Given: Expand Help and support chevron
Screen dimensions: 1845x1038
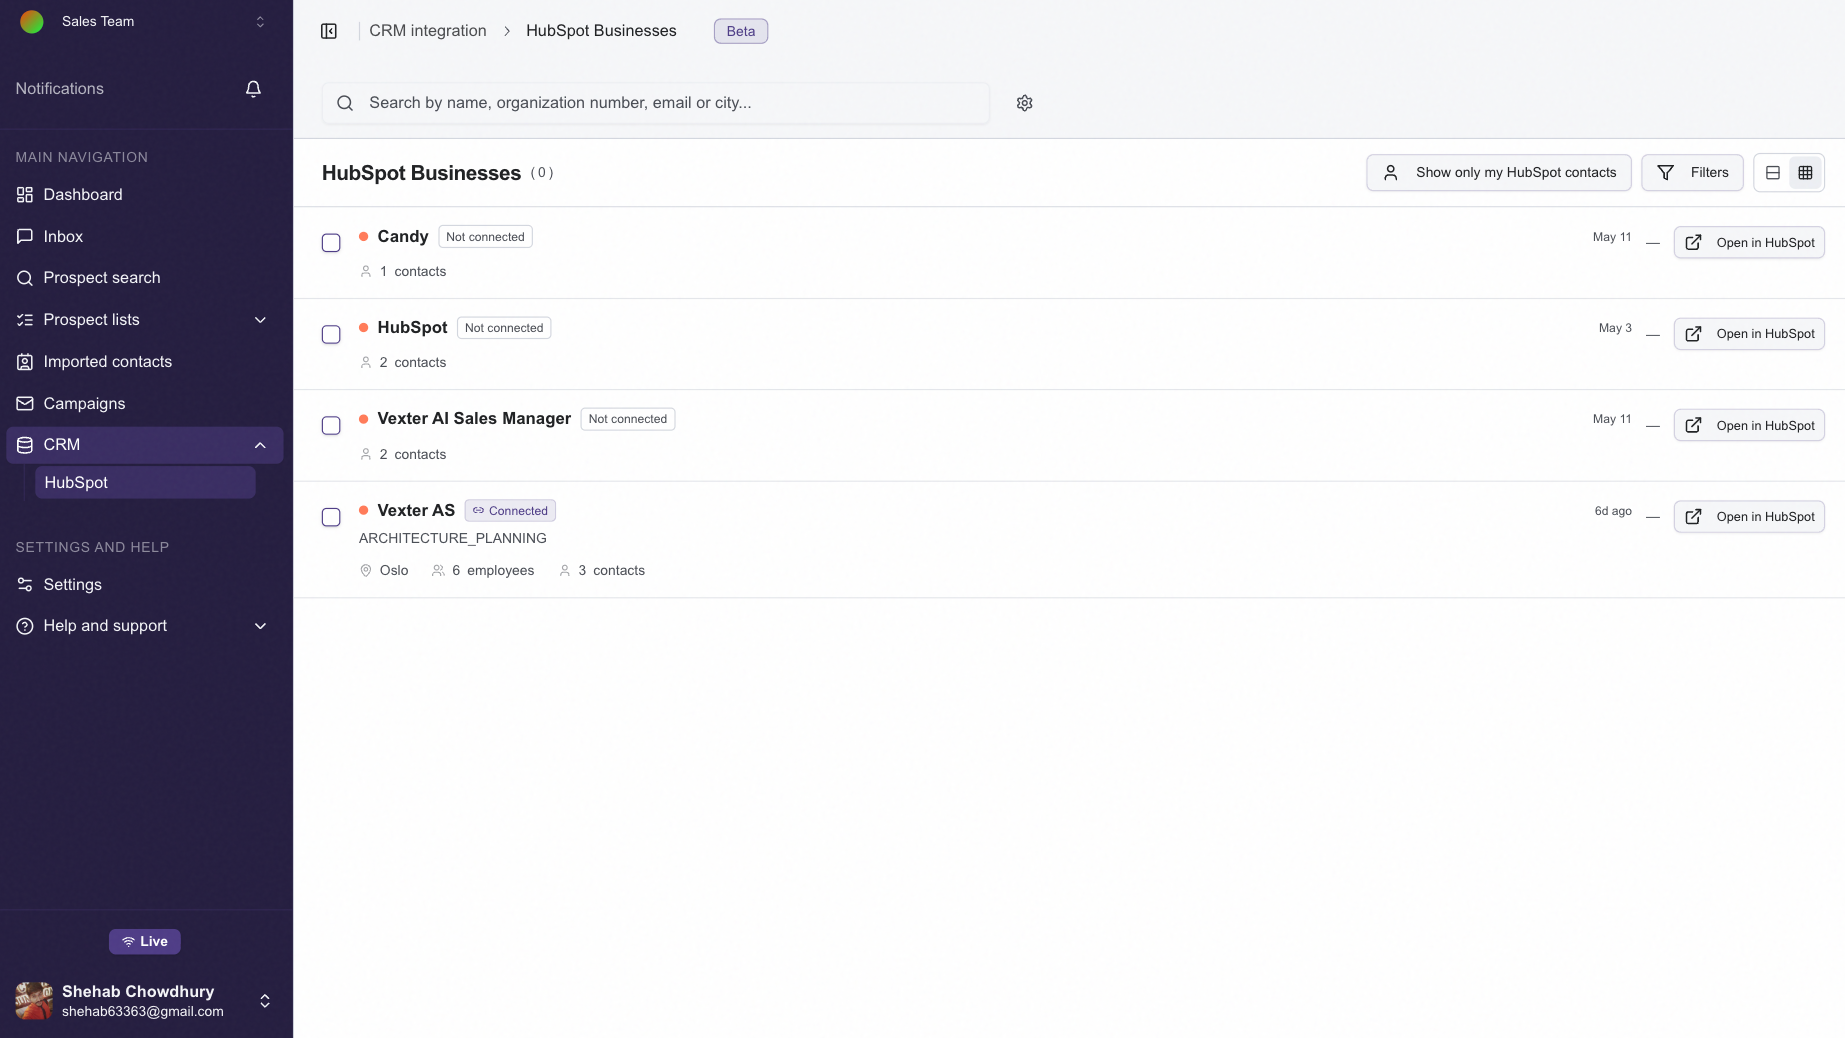Looking at the screenshot, I should (x=260, y=626).
